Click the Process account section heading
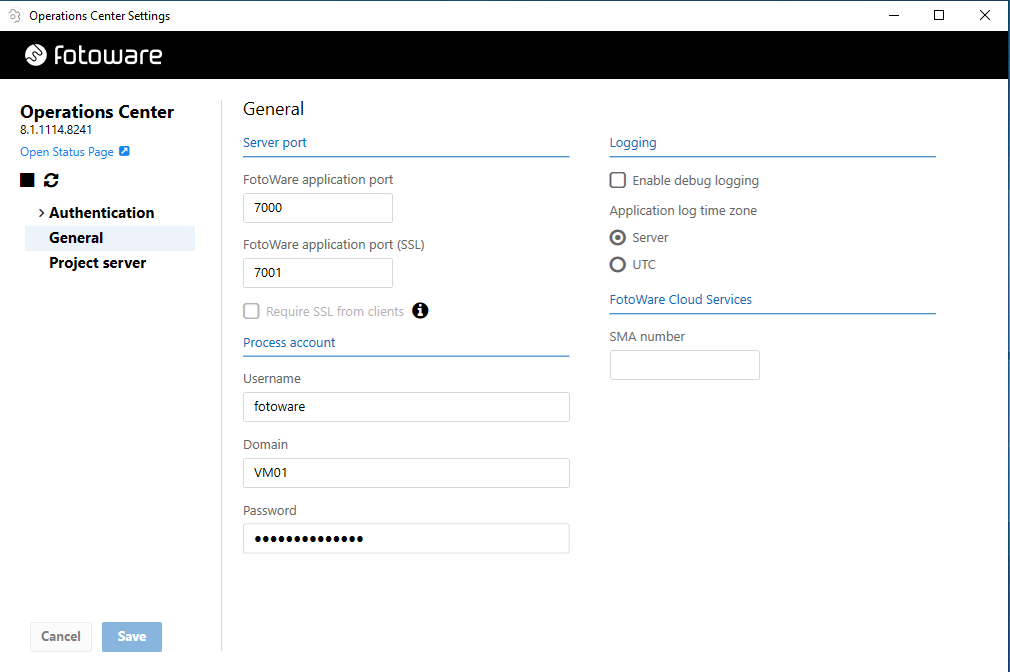Image resolution: width=1010 pixels, height=672 pixels. tap(289, 342)
